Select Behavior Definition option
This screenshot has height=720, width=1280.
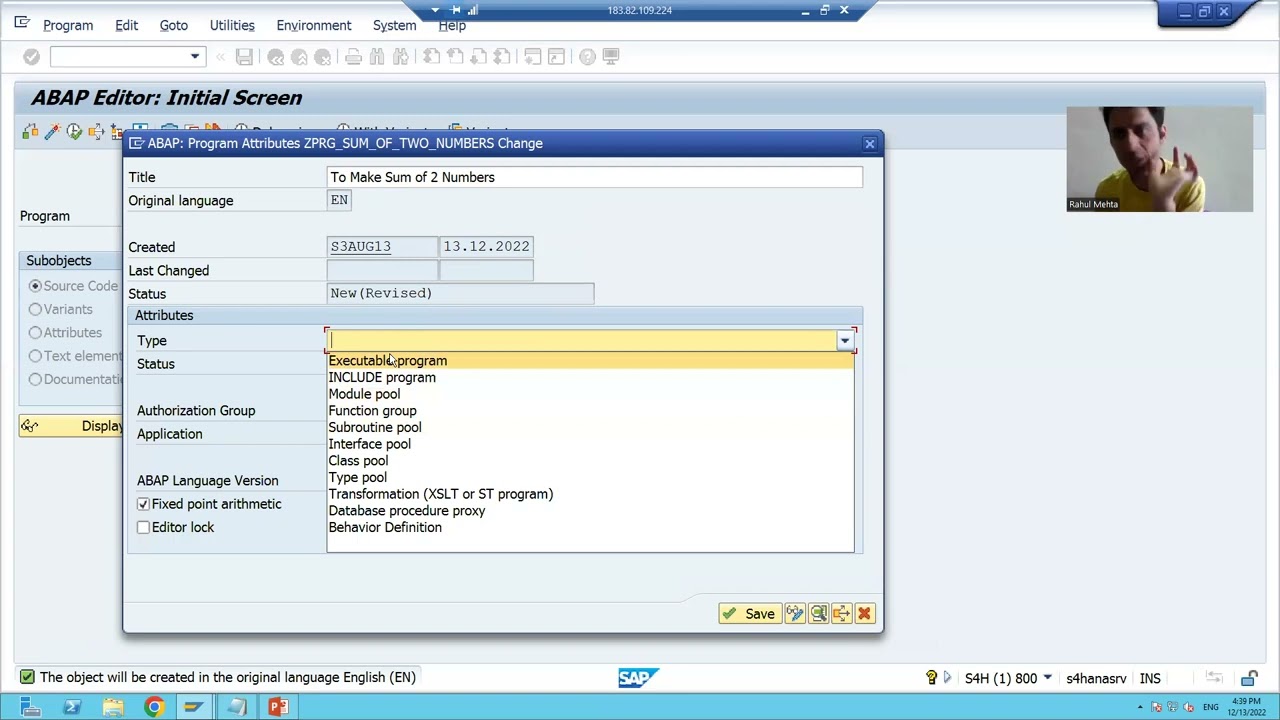point(590,528)
